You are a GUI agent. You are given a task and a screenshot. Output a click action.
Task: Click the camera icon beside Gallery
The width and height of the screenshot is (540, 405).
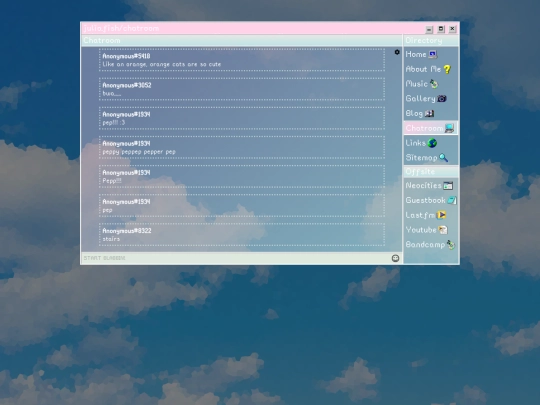click(442, 98)
